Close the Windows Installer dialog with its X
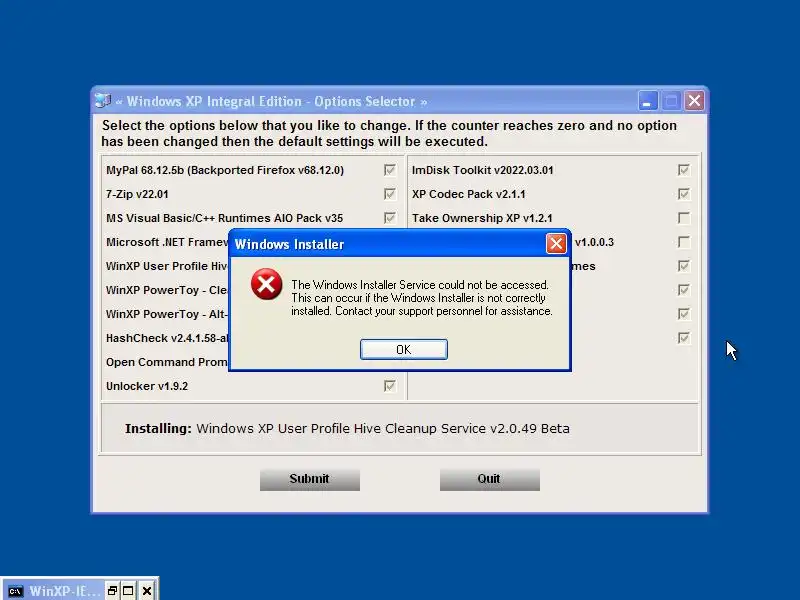Viewport: 800px width, 600px height. point(556,243)
